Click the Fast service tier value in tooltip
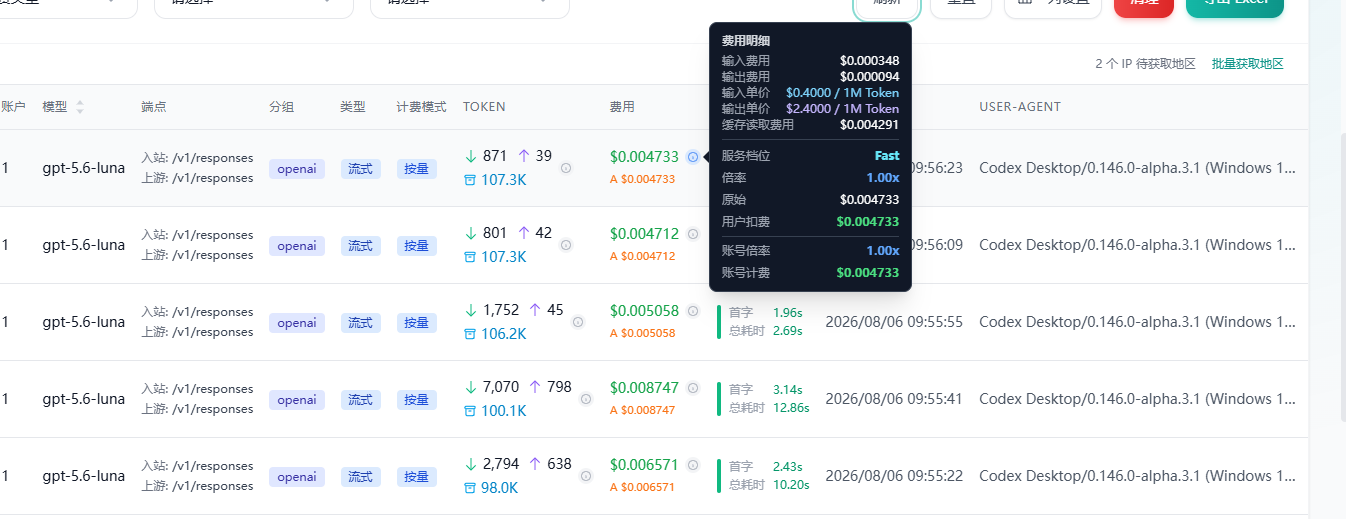This screenshot has height=519, width=1346. (x=886, y=156)
